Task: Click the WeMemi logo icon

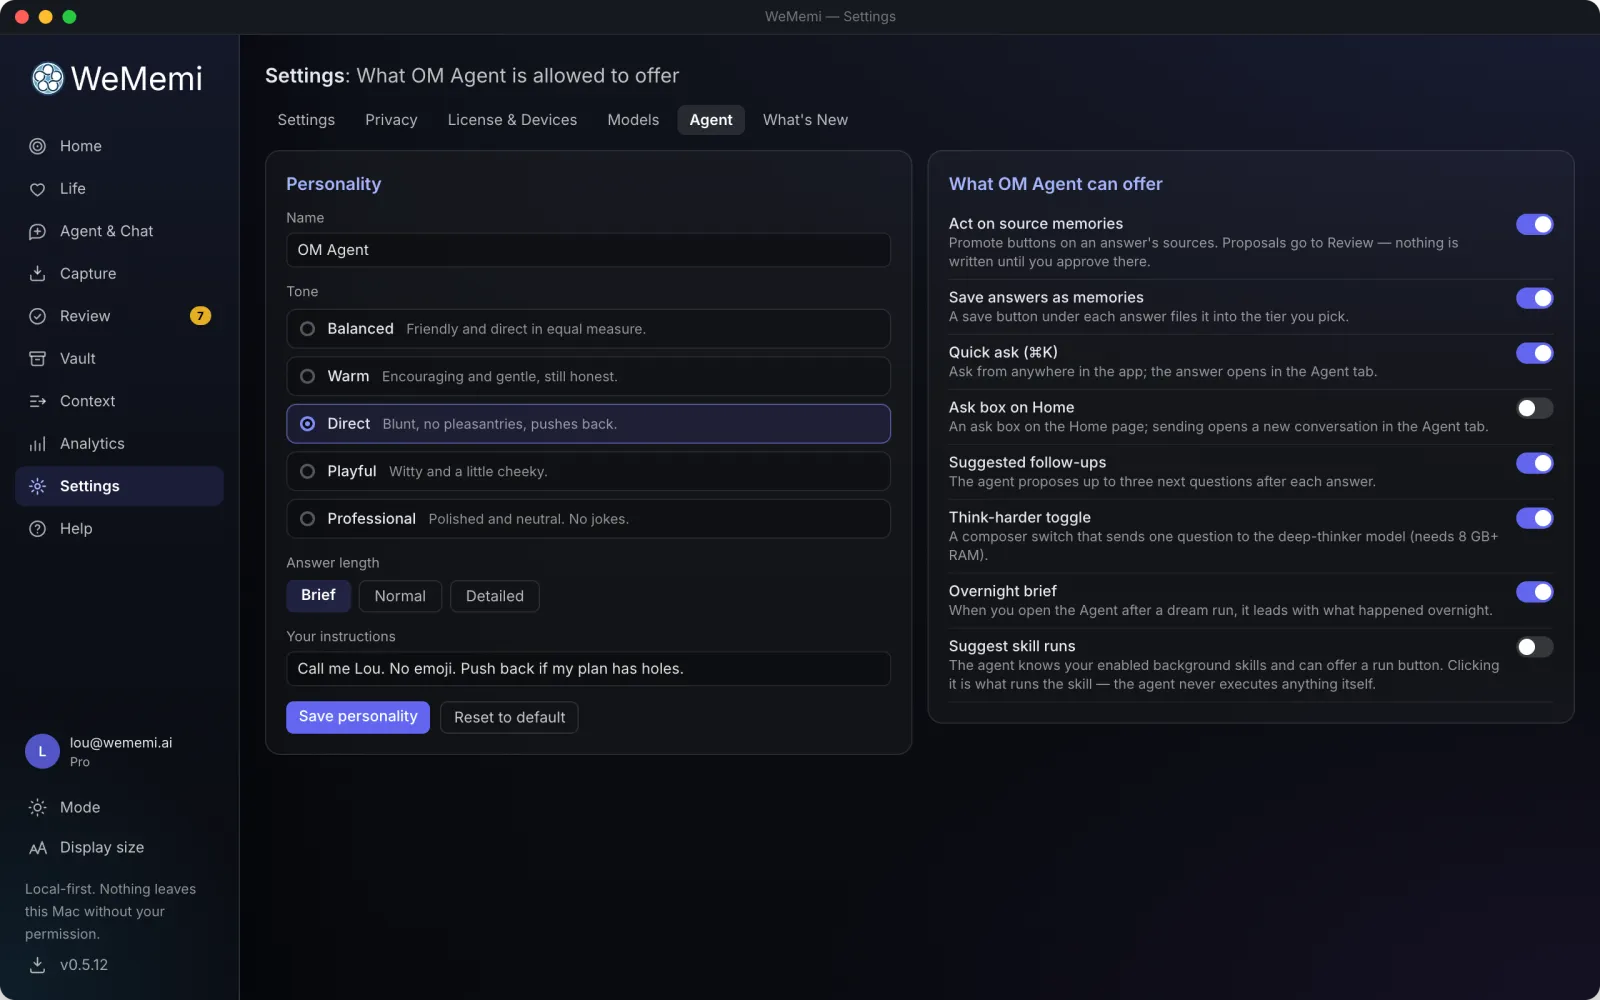Action: pyautogui.click(x=47, y=78)
